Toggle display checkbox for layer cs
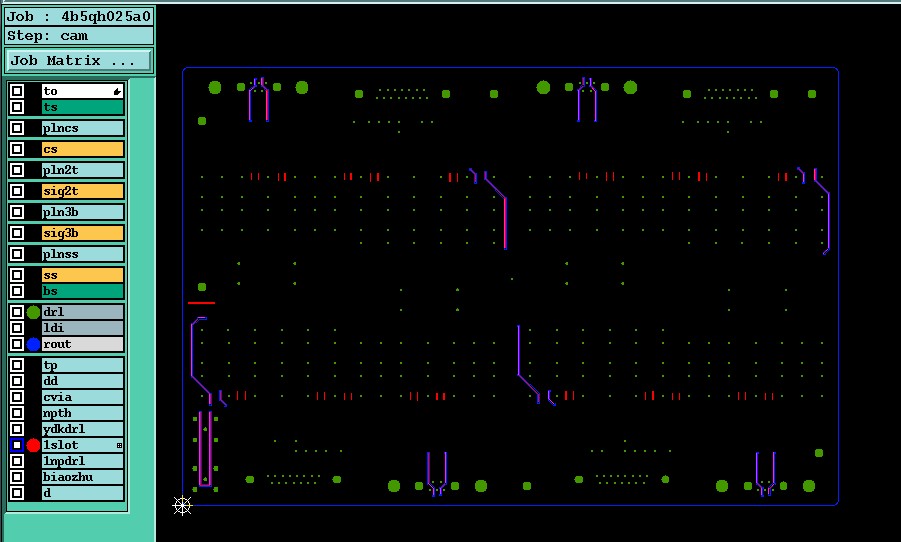 (17, 149)
